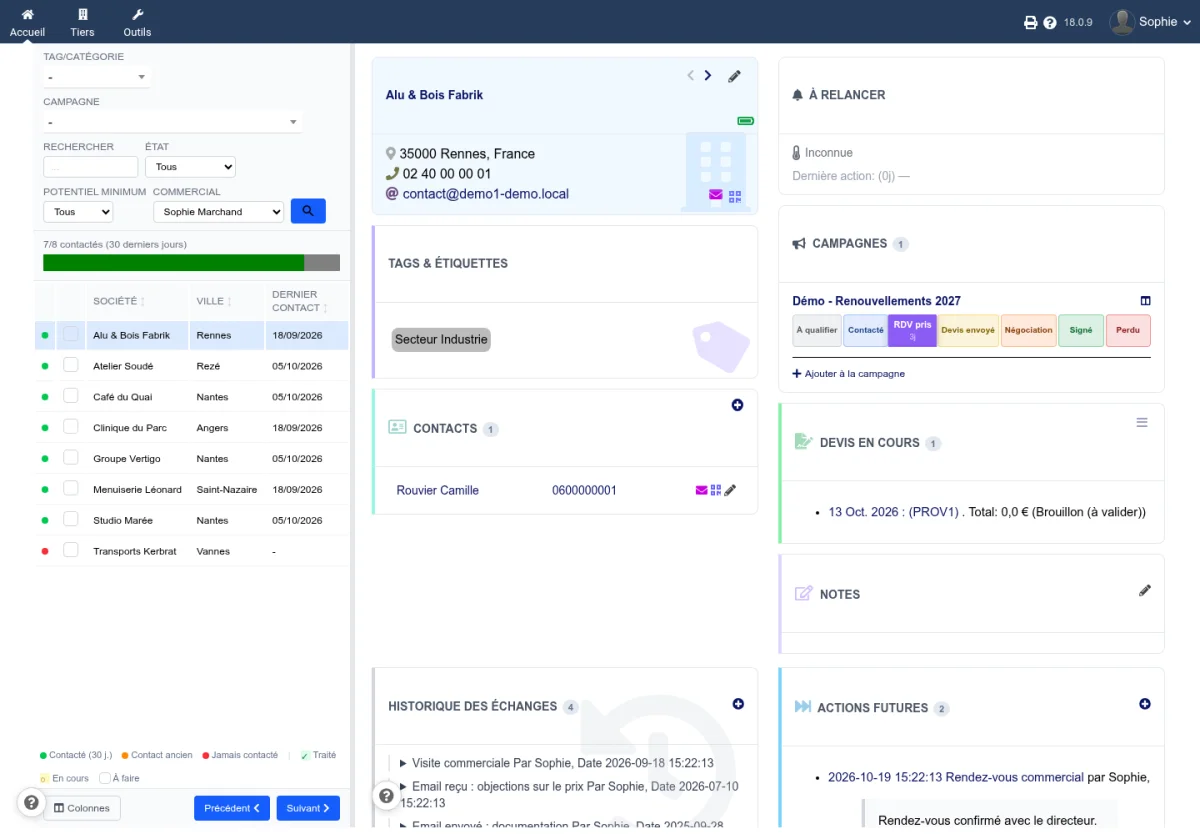The height and width of the screenshot is (834, 1200).
Task: Select the purple RDV pris stage
Action: 912,331
